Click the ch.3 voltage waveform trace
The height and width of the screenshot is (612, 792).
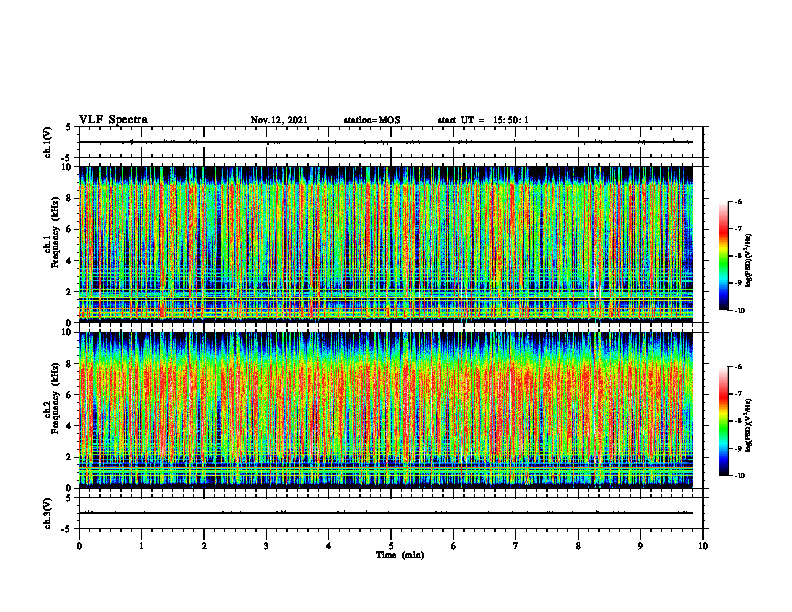(x=386, y=513)
